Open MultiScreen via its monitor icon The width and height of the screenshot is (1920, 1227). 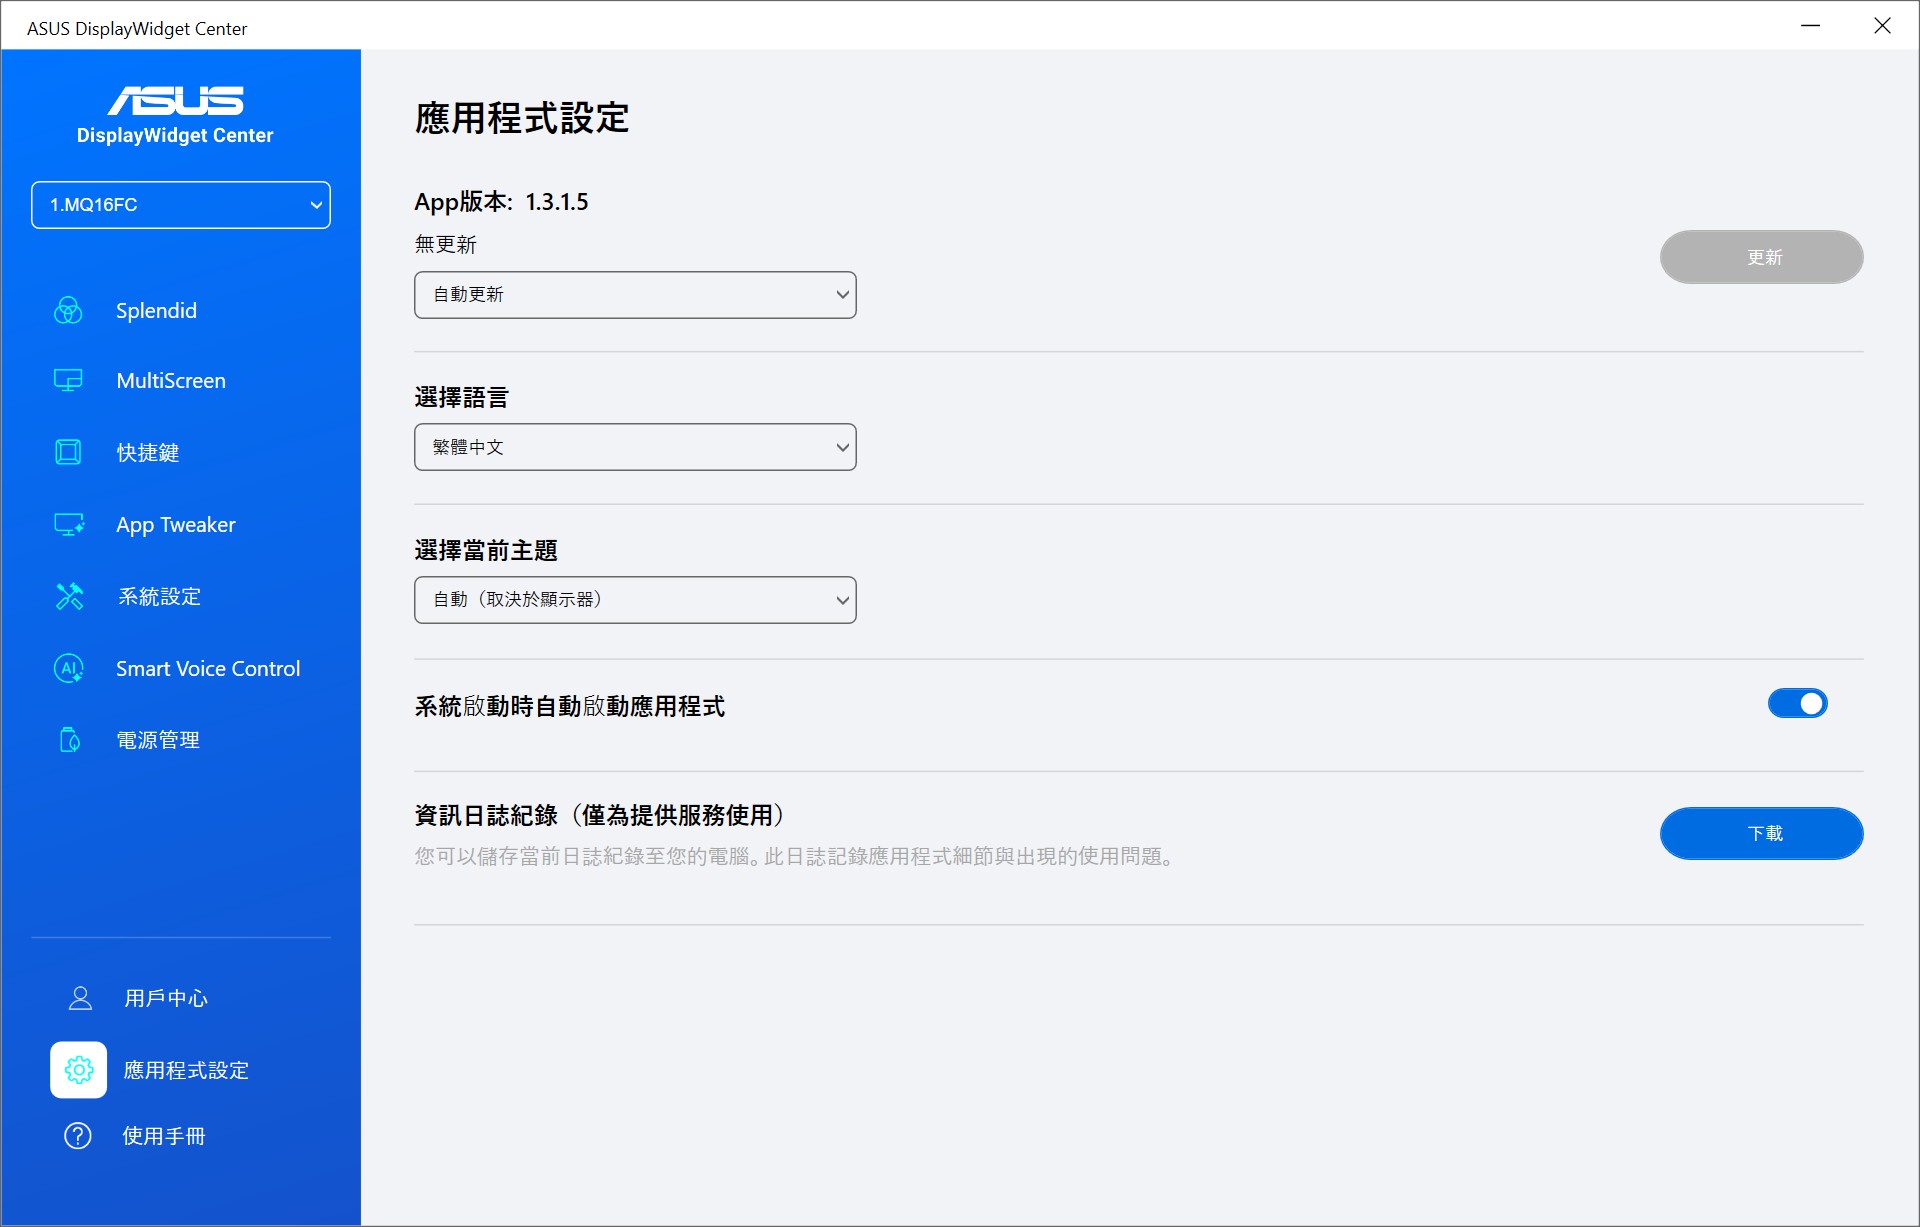[68, 381]
